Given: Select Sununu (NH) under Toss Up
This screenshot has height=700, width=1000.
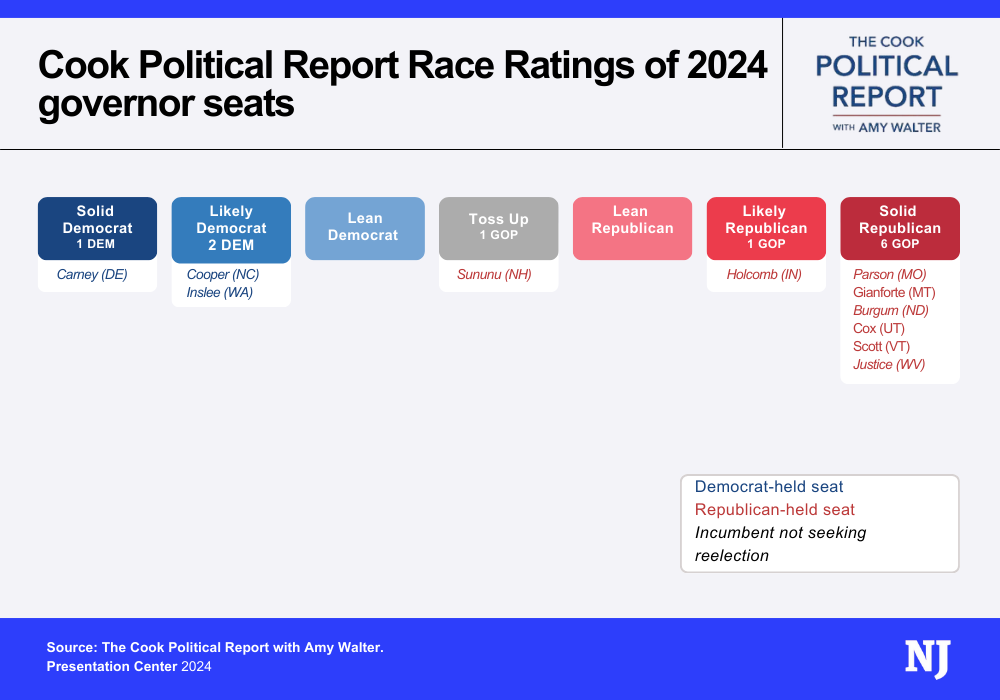Looking at the screenshot, I should [494, 275].
